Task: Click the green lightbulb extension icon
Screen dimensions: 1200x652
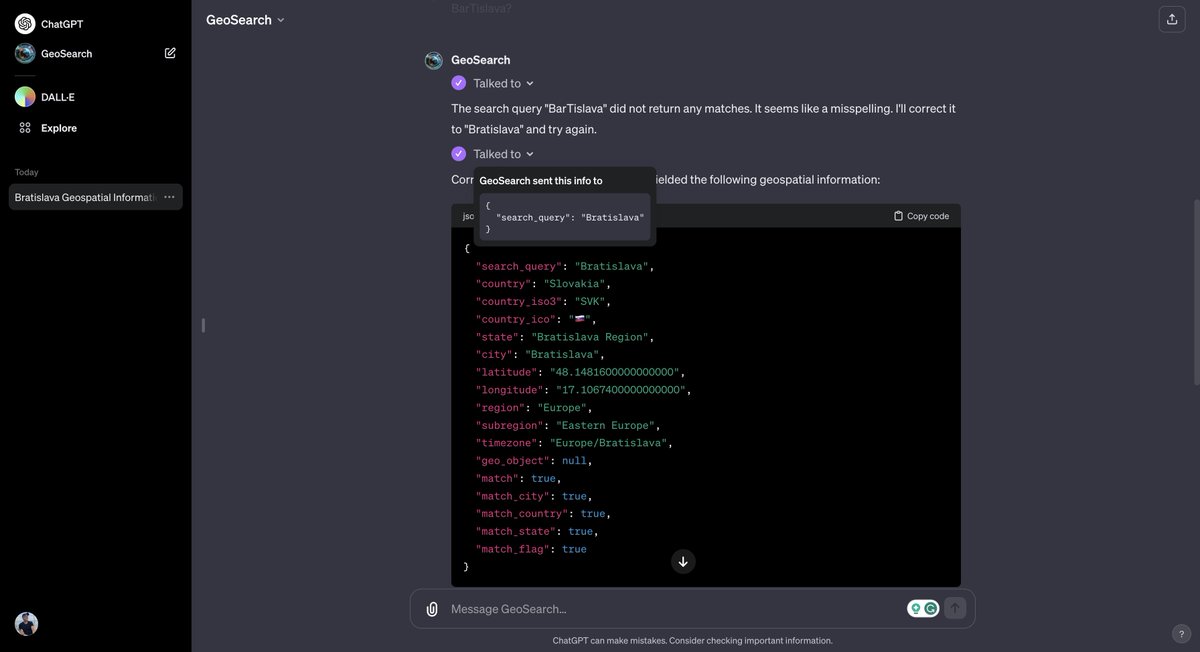Action: [x=915, y=608]
